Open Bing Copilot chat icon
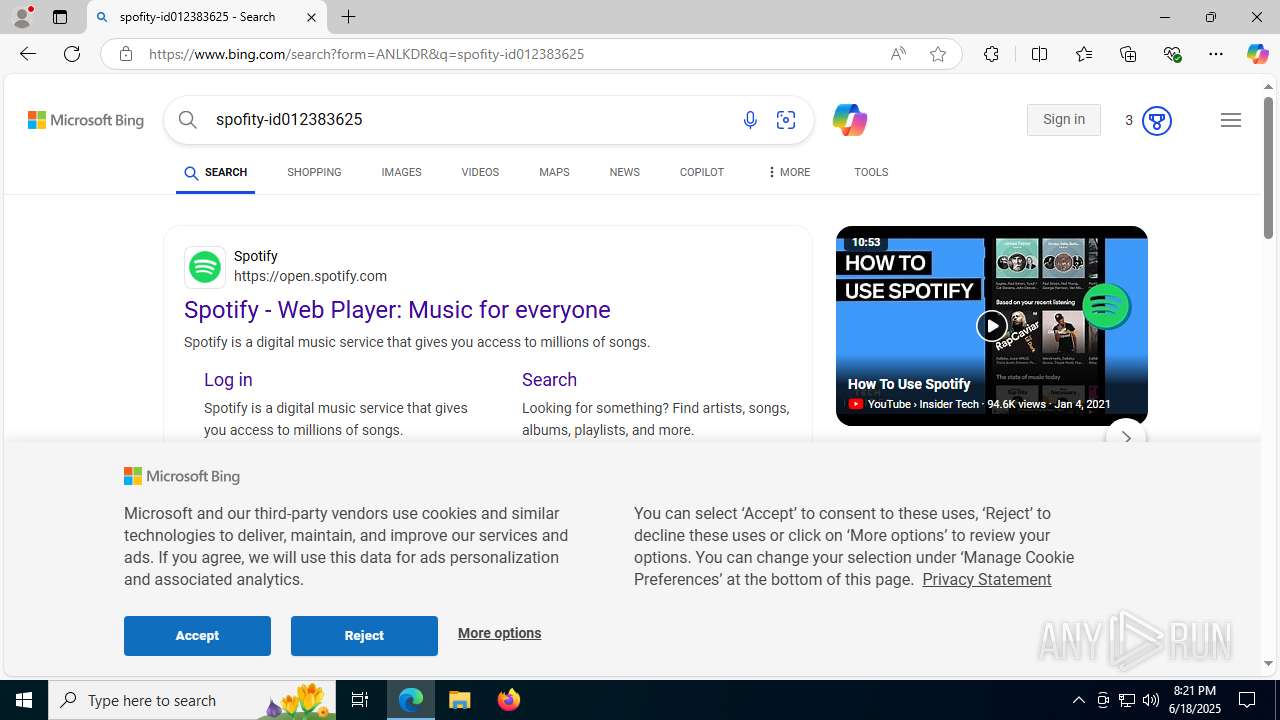Image resolution: width=1280 pixels, height=720 pixels. 849,120
